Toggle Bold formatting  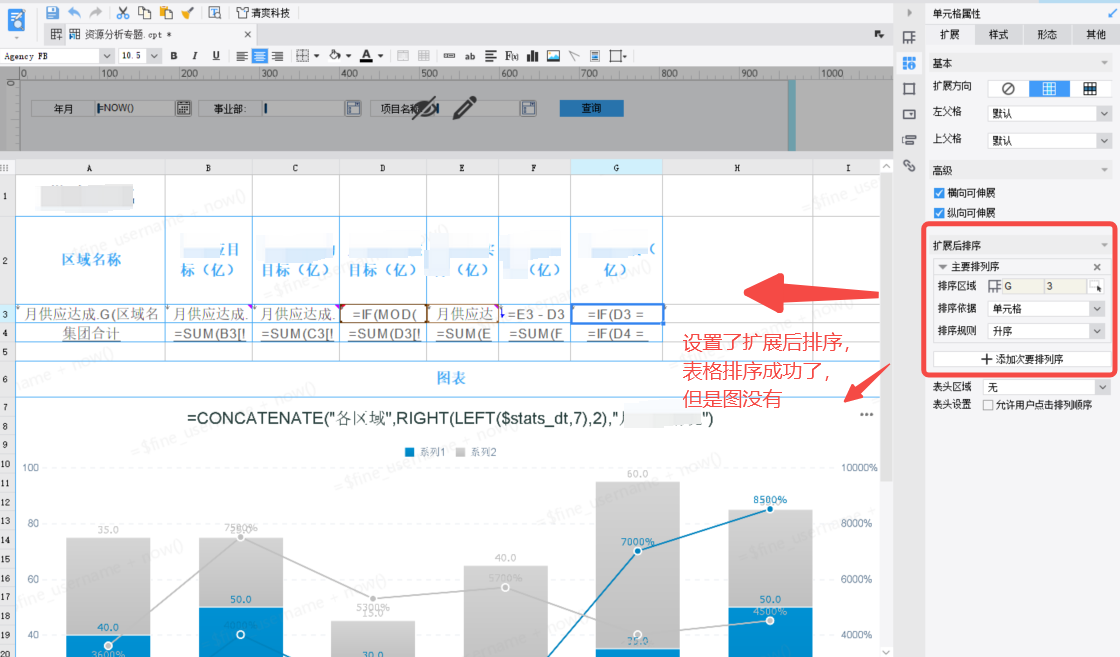(174, 56)
